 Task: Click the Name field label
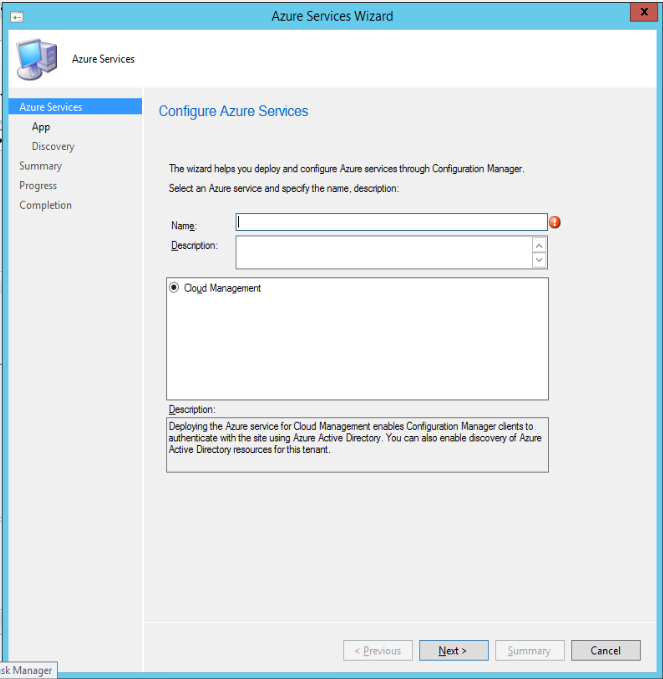pyautogui.click(x=184, y=226)
